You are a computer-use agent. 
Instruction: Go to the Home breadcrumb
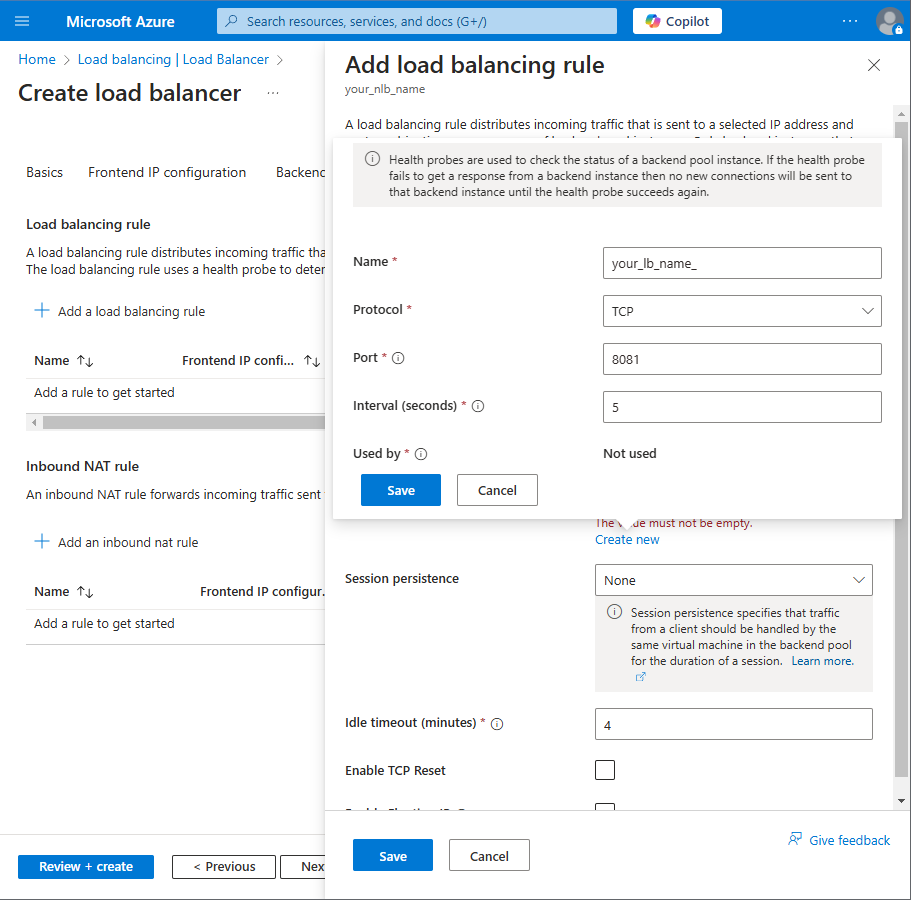[x=37, y=60]
